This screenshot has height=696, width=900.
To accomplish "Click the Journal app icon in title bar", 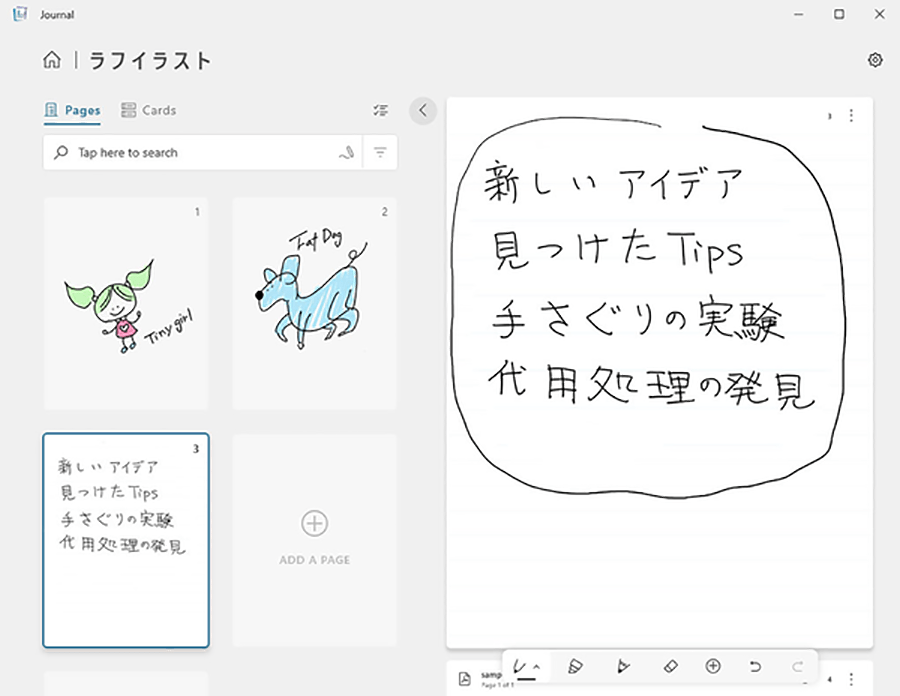I will (x=20, y=14).
